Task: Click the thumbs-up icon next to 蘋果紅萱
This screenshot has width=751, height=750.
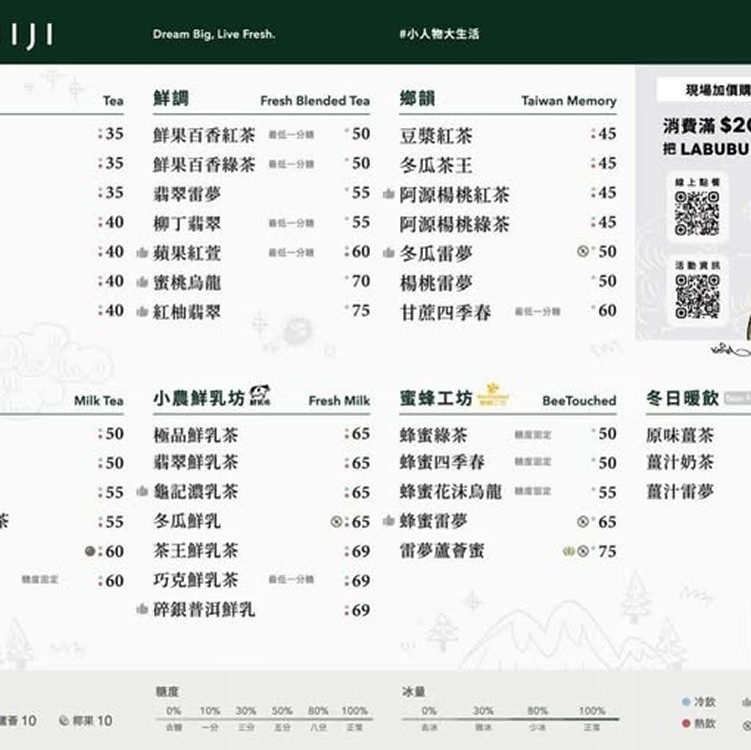Action: click(x=142, y=253)
